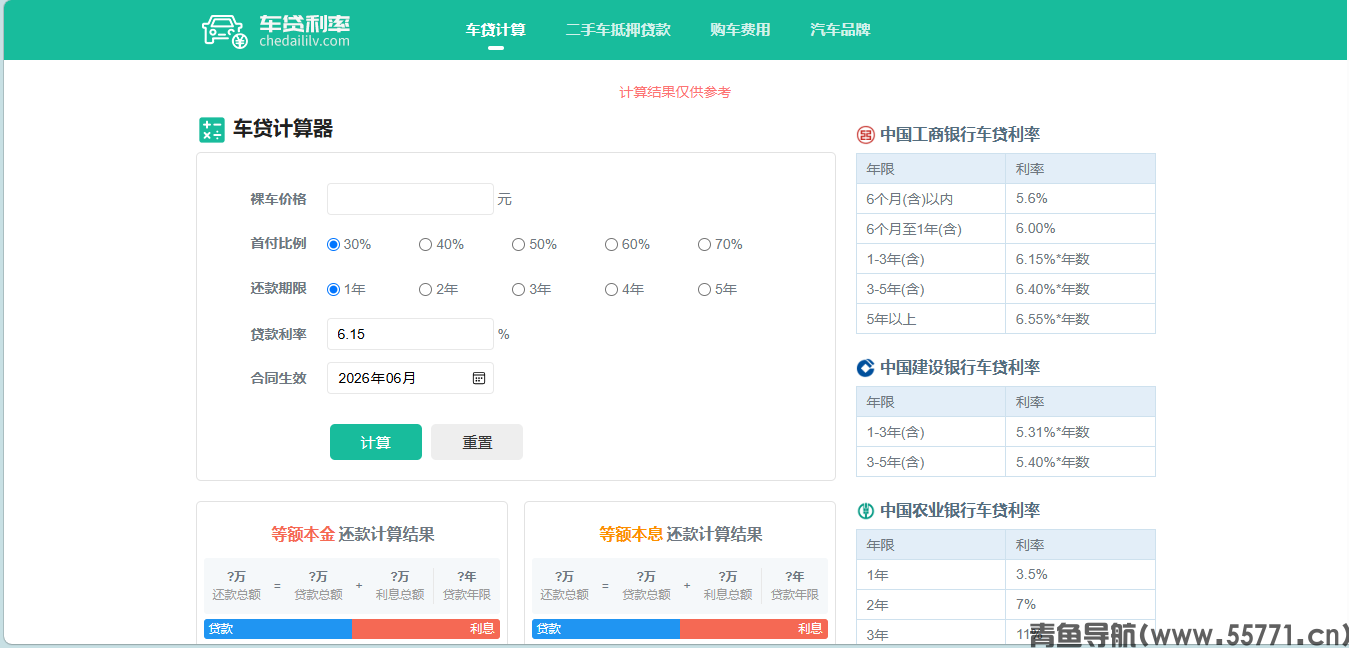Select 60% down payment ratio

coord(612,245)
